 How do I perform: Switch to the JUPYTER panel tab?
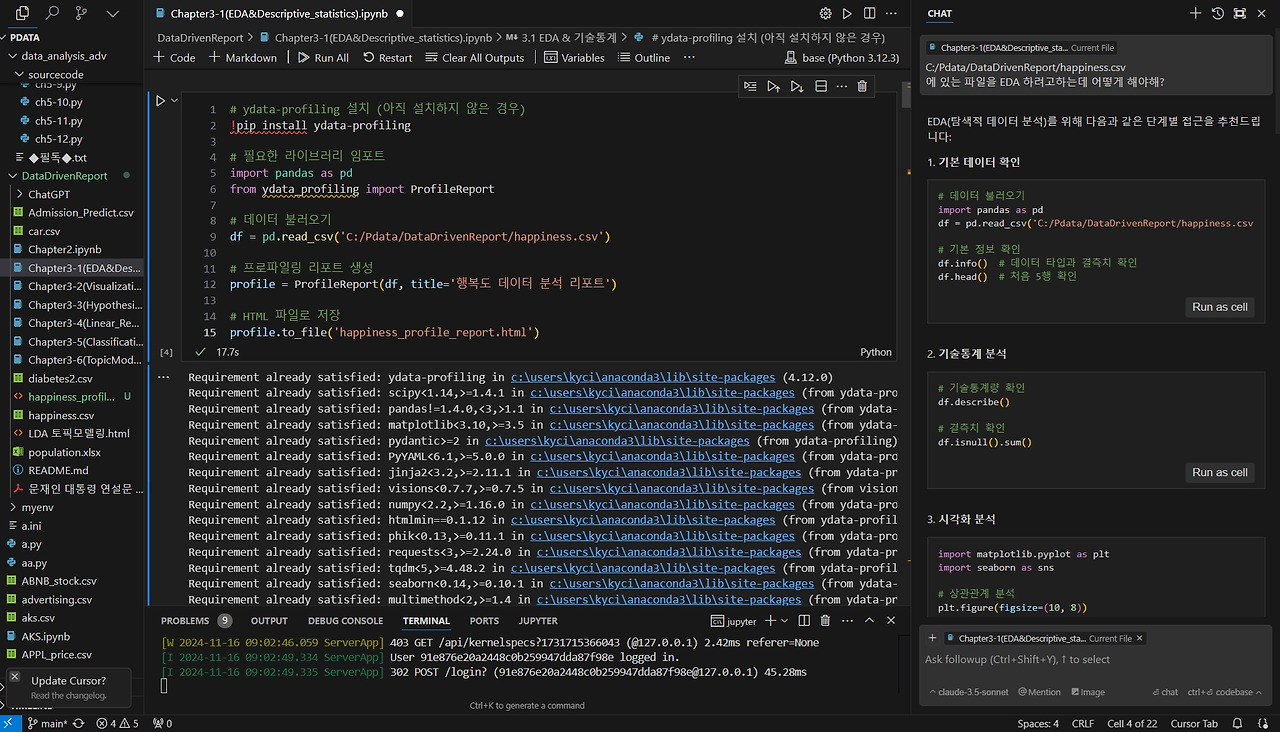[x=537, y=621]
